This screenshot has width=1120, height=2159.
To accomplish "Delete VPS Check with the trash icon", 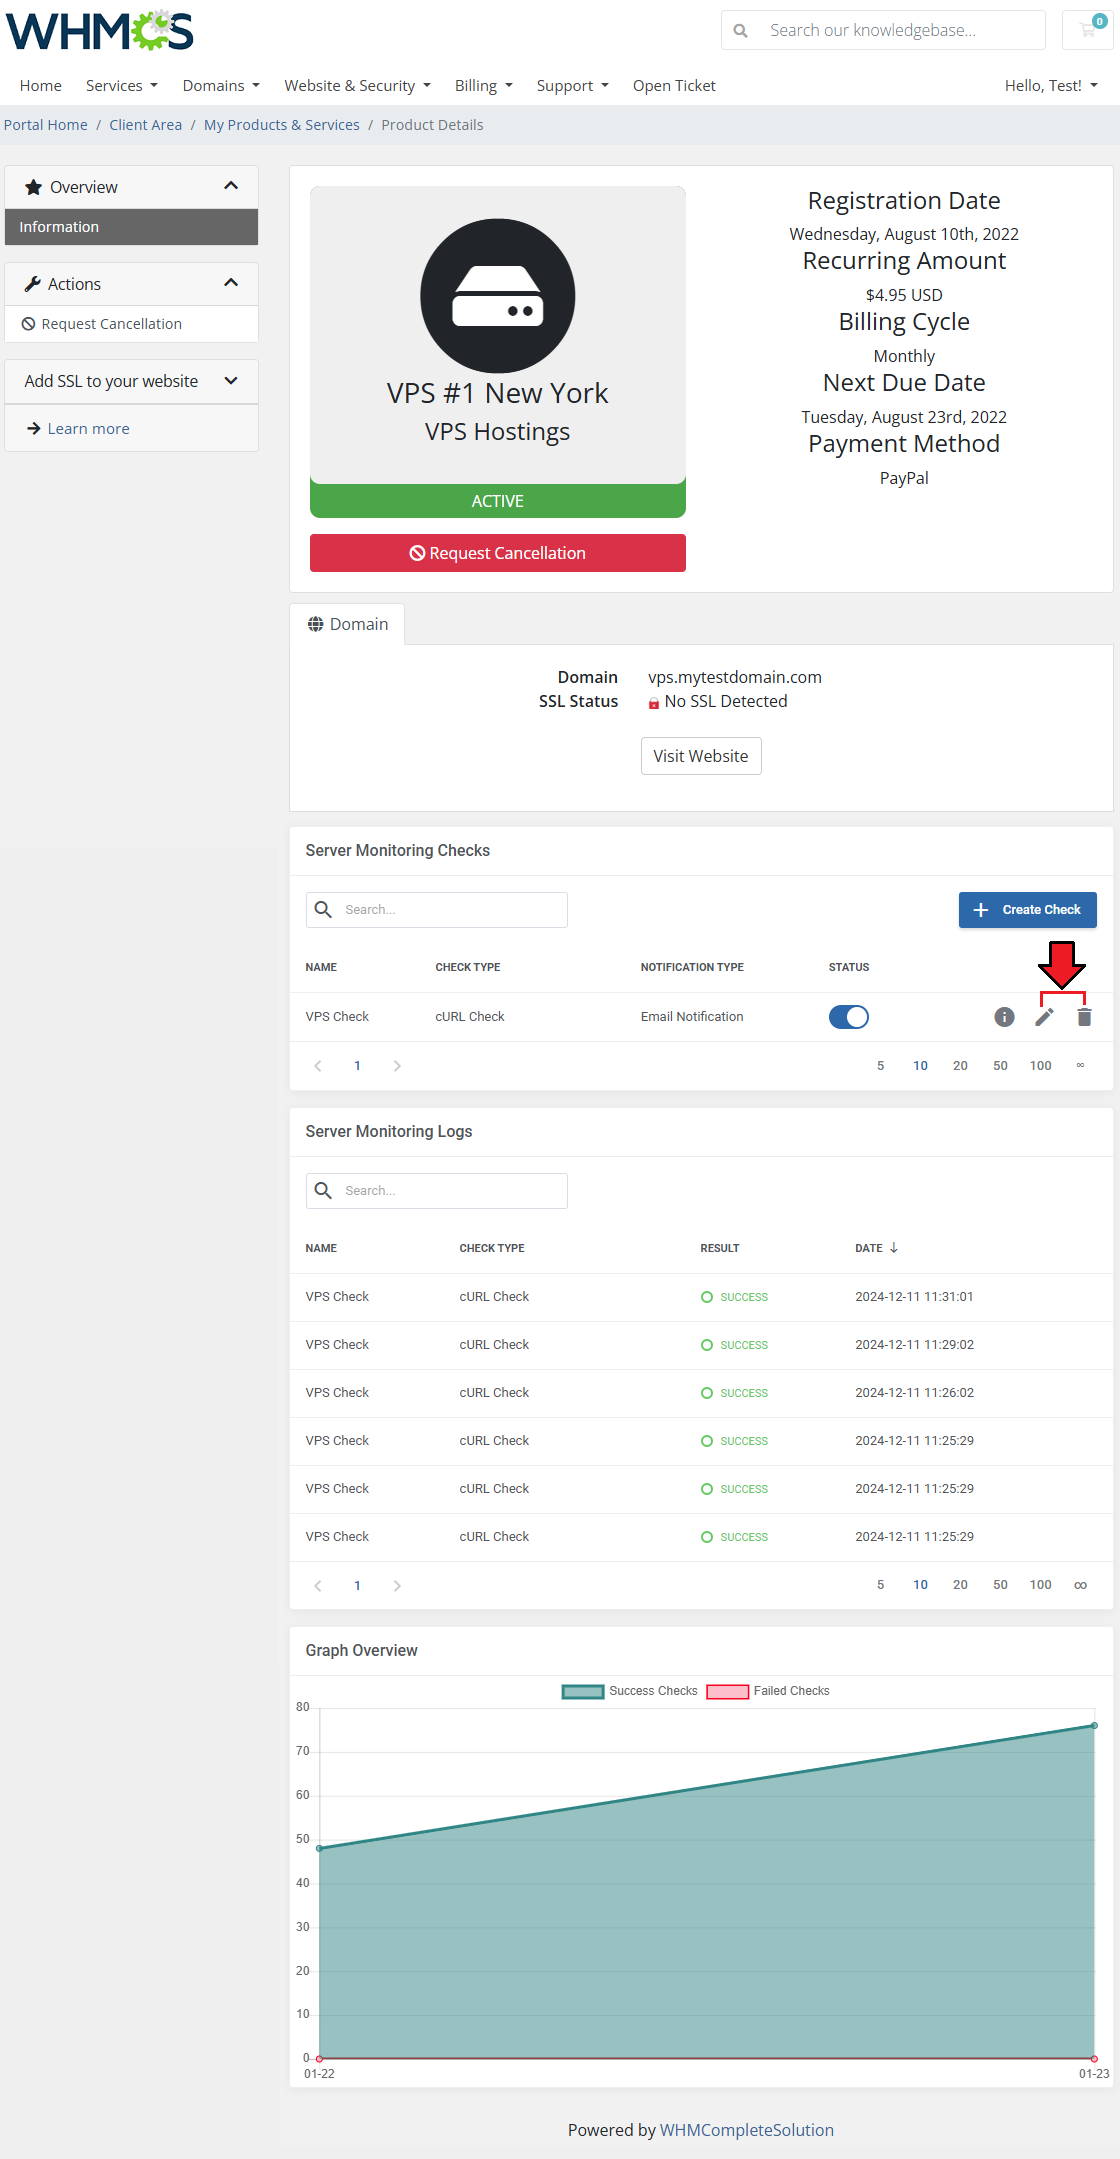I will [x=1084, y=1017].
